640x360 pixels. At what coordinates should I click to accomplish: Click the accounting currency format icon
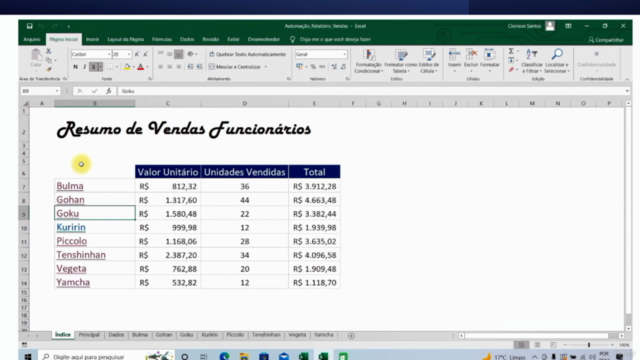point(300,67)
